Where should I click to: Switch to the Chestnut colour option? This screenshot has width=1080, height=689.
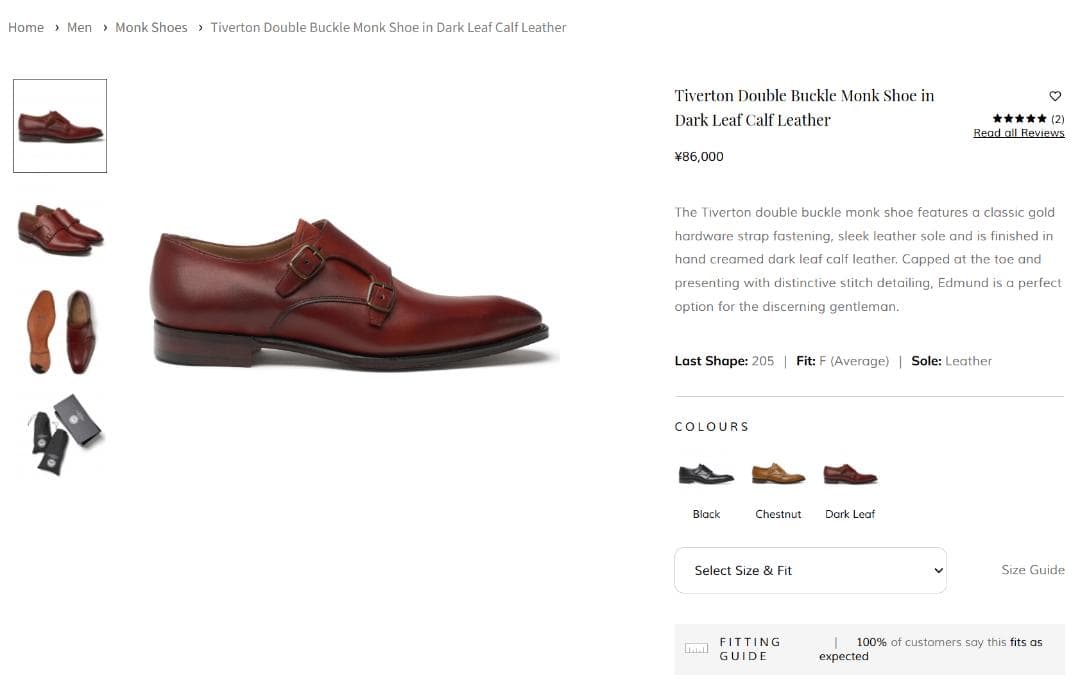[x=778, y=471]
